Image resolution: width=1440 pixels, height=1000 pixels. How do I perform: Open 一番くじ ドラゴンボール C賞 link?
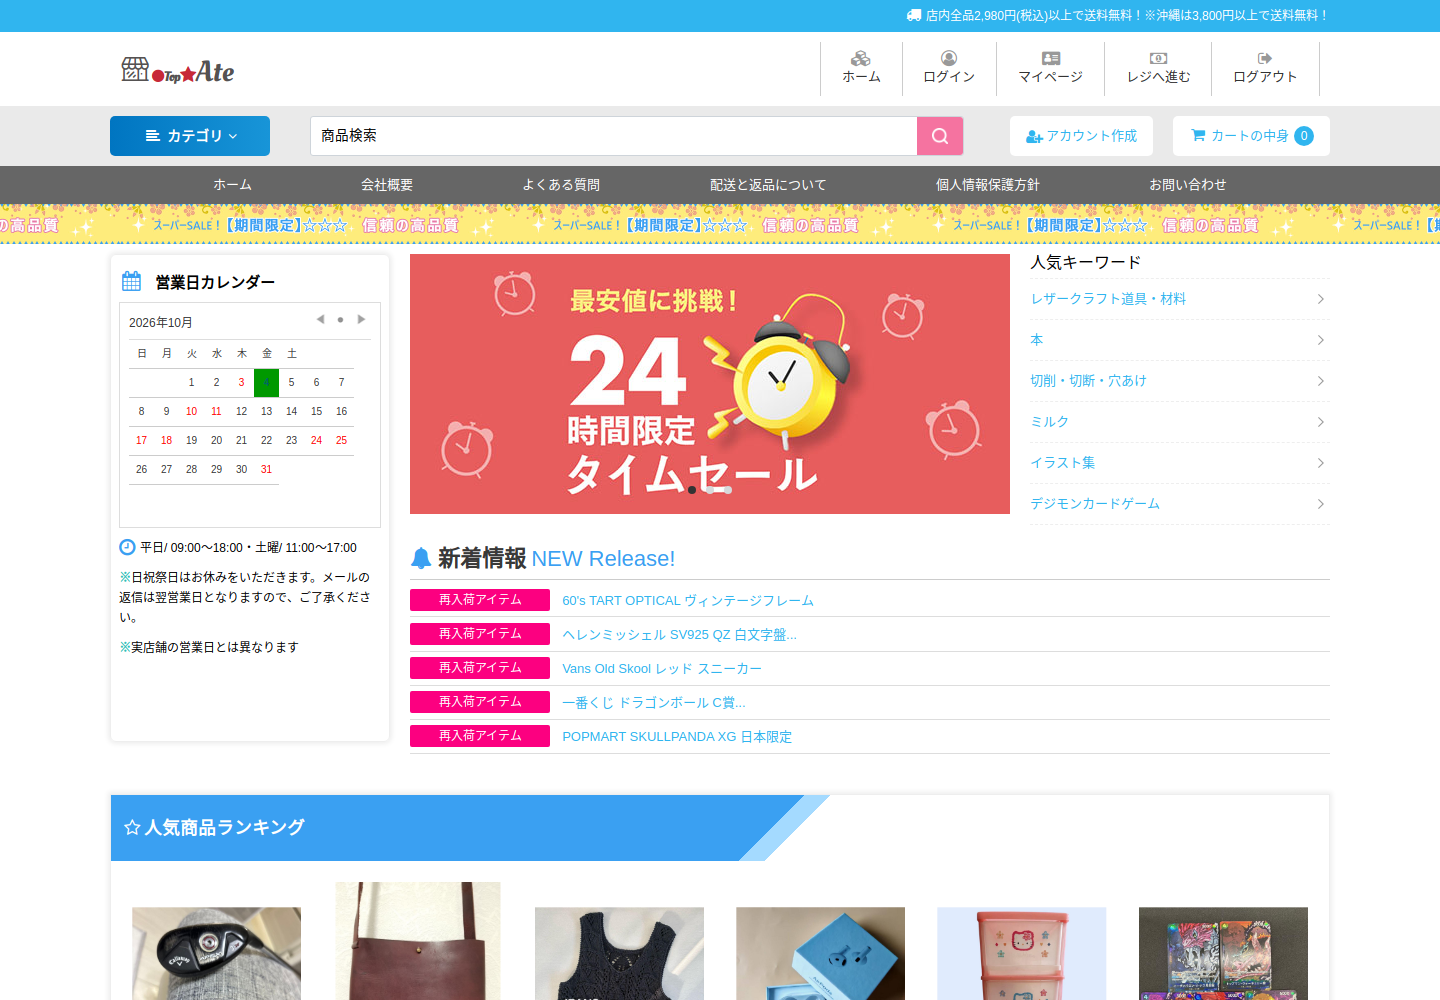coord(654,703)
